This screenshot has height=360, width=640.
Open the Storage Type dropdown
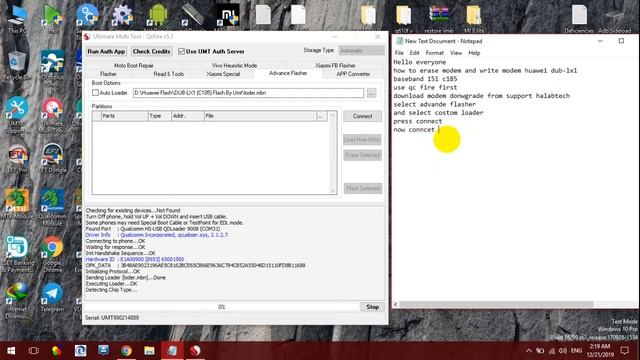click(x=362, y=51)
